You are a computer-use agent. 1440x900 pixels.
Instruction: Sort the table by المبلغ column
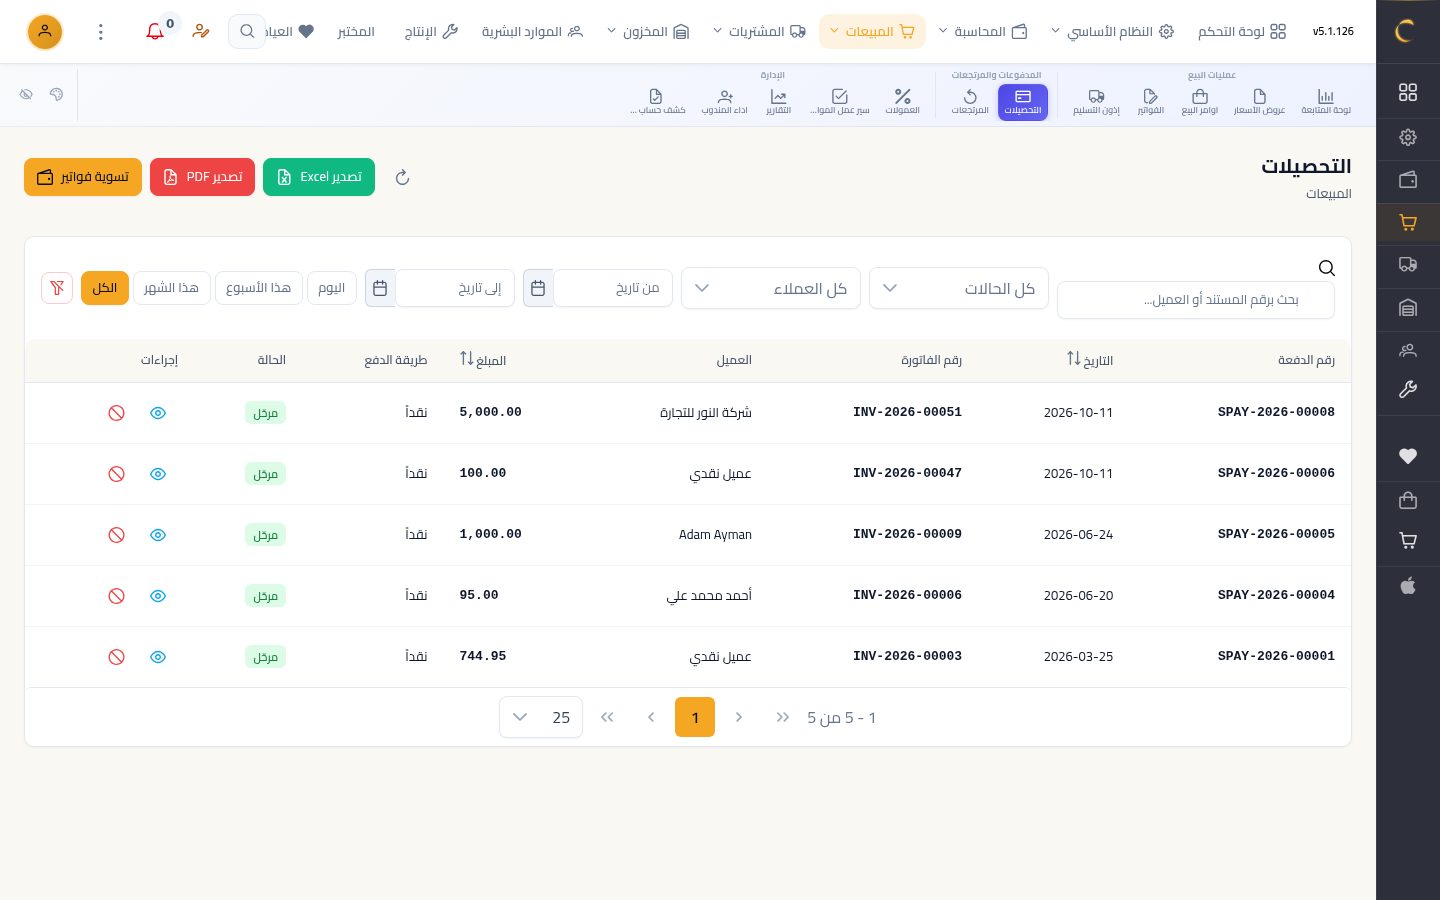point(483,360)
